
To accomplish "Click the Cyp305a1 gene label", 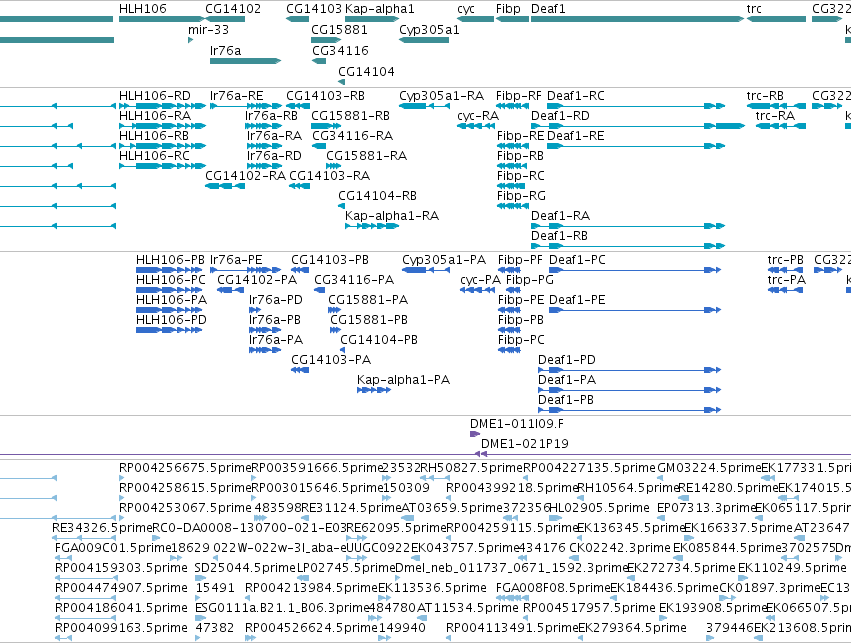I will pos(429,29).
